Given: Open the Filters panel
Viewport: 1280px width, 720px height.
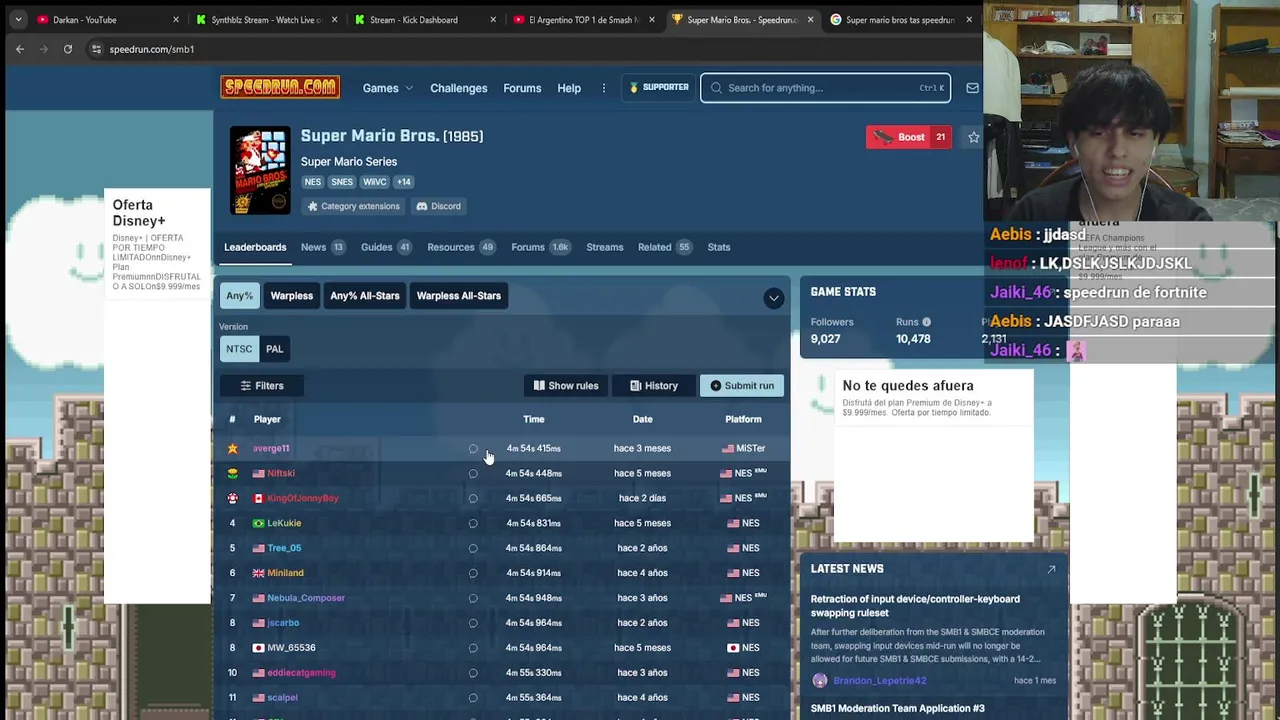Looking at the screenshot, I should (x=262, y=386).
